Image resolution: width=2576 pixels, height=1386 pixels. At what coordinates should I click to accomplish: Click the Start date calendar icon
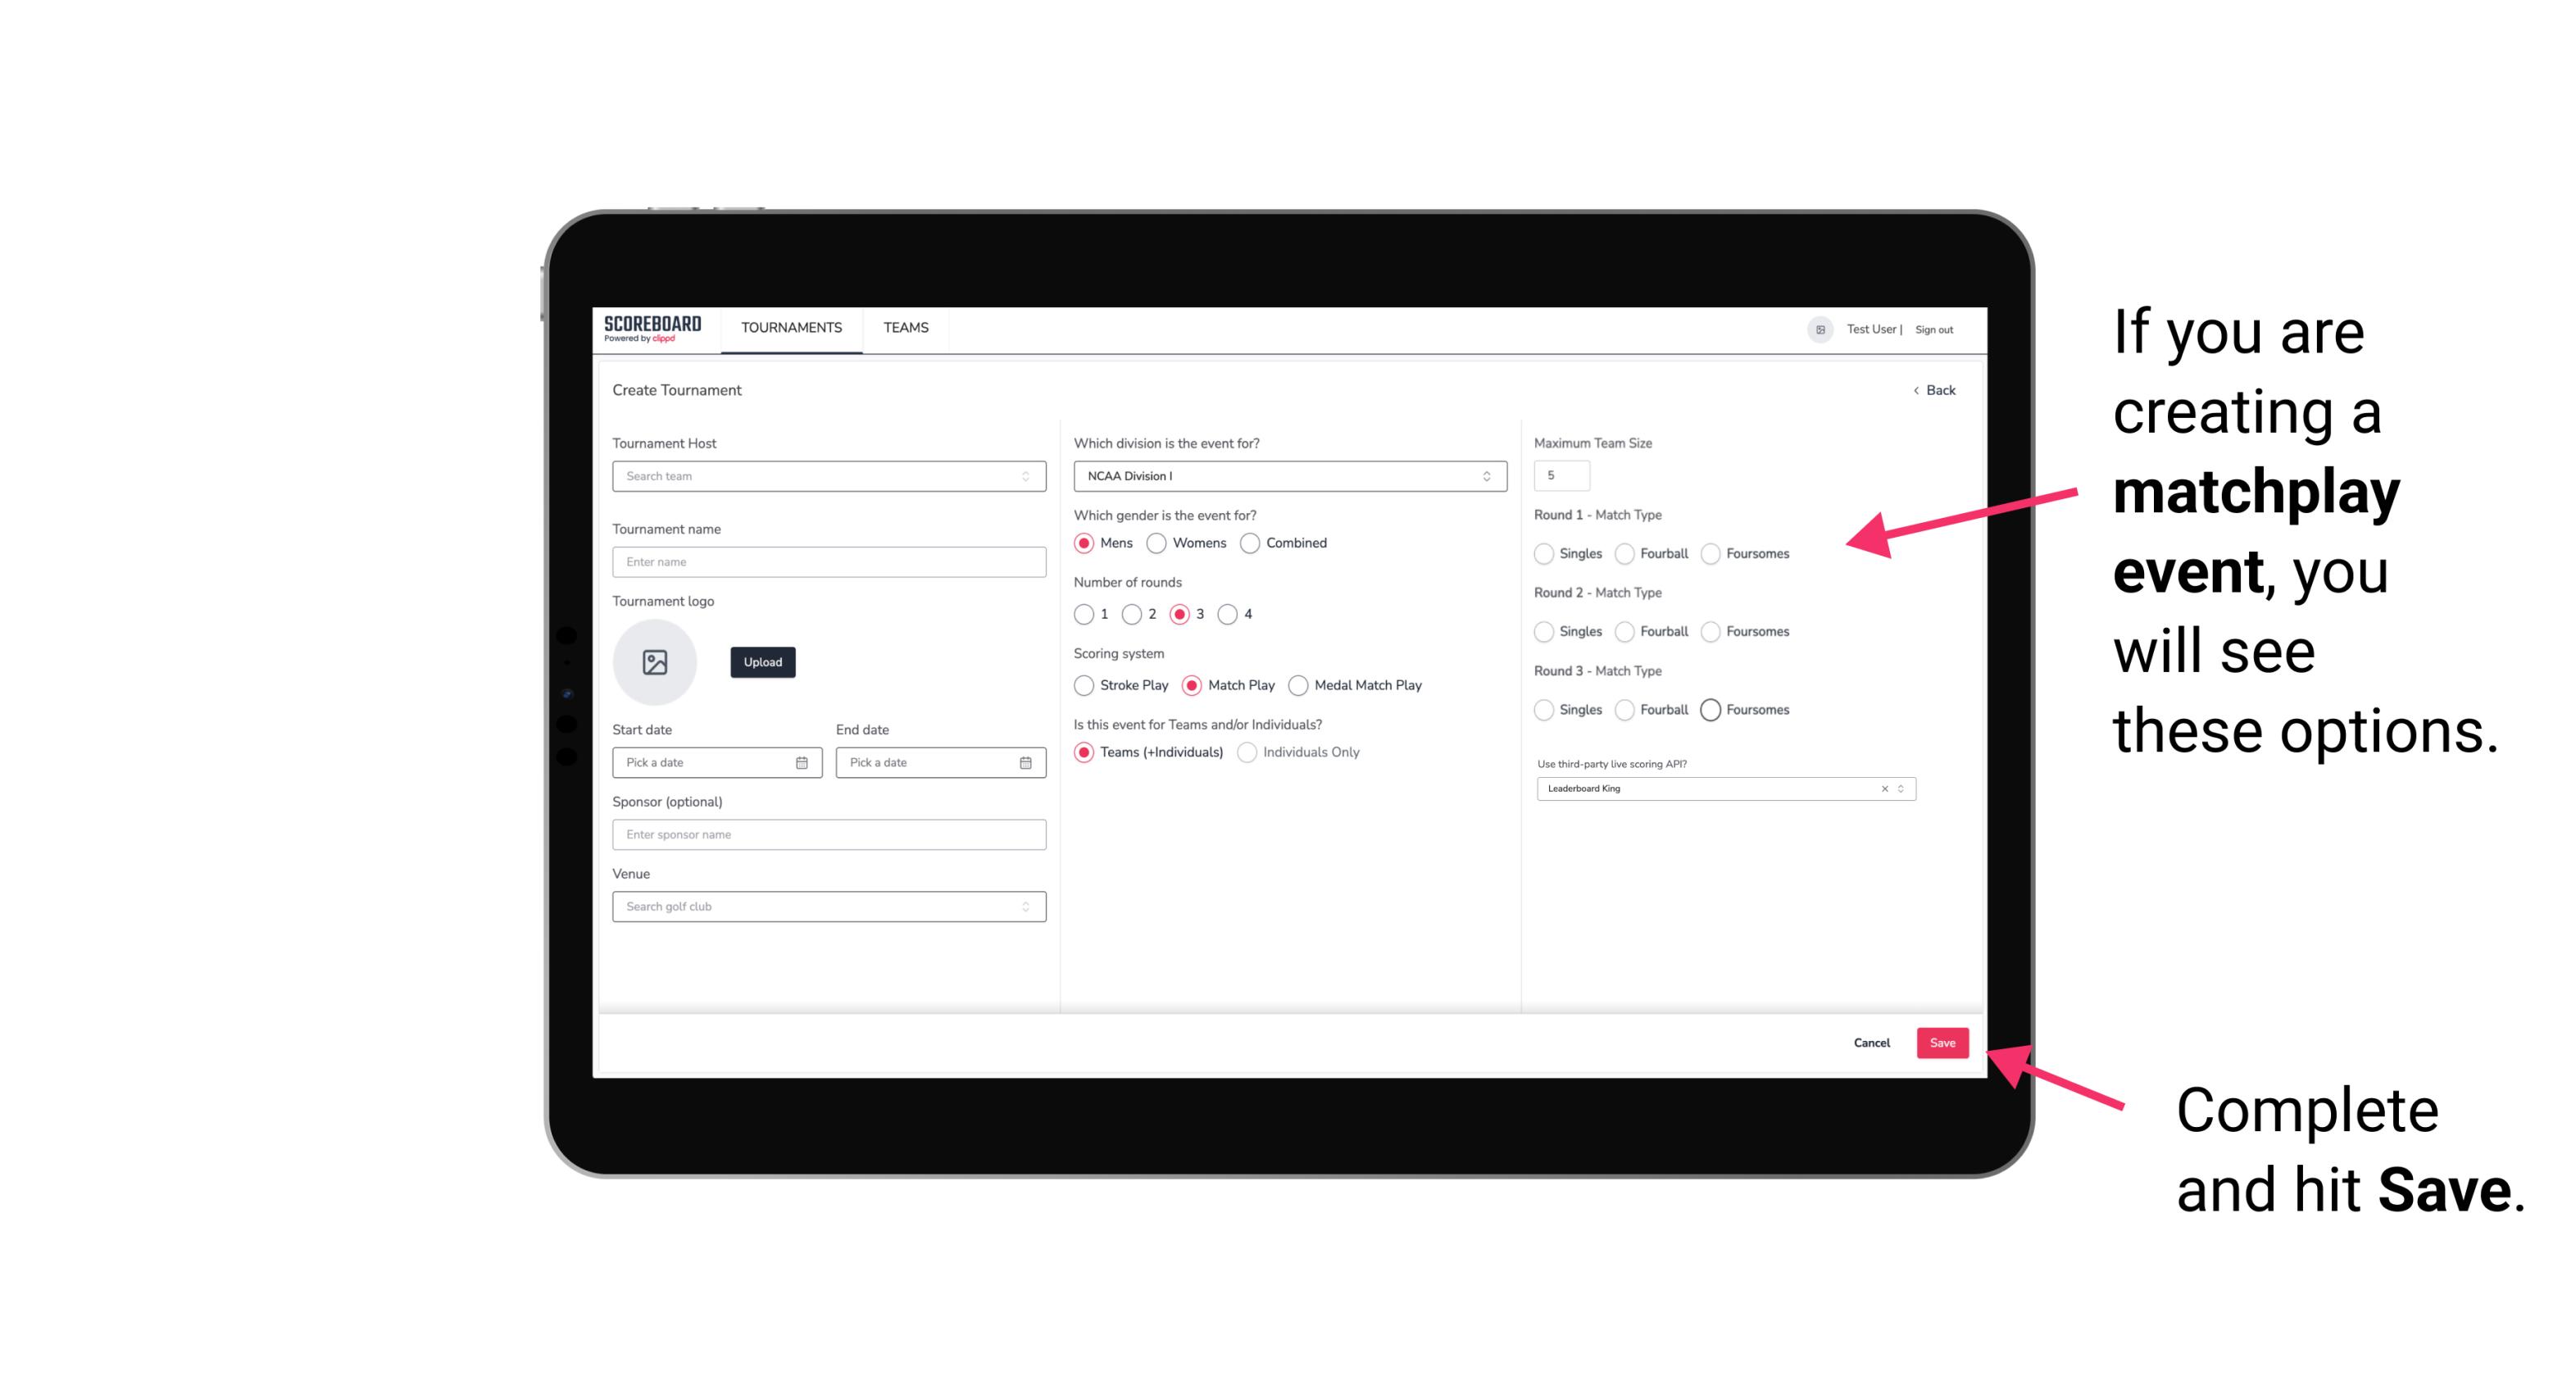pyautogui.click(x=803, y=761)
